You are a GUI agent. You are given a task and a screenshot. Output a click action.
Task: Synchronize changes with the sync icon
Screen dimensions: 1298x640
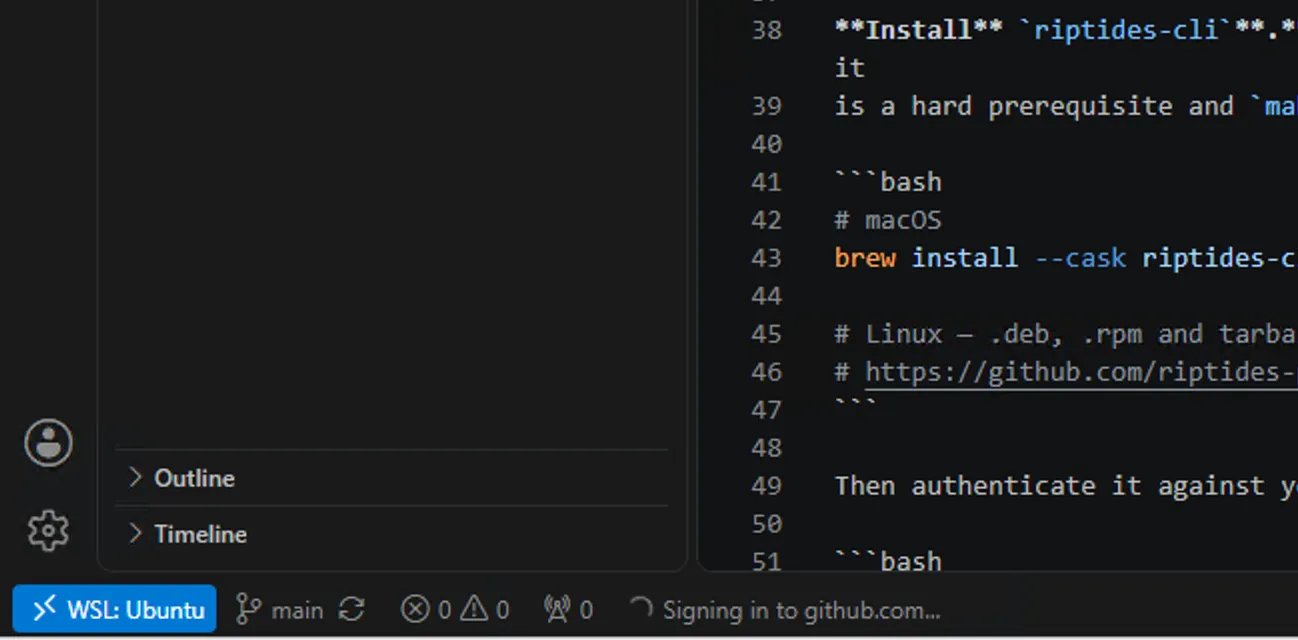(352, 609)
